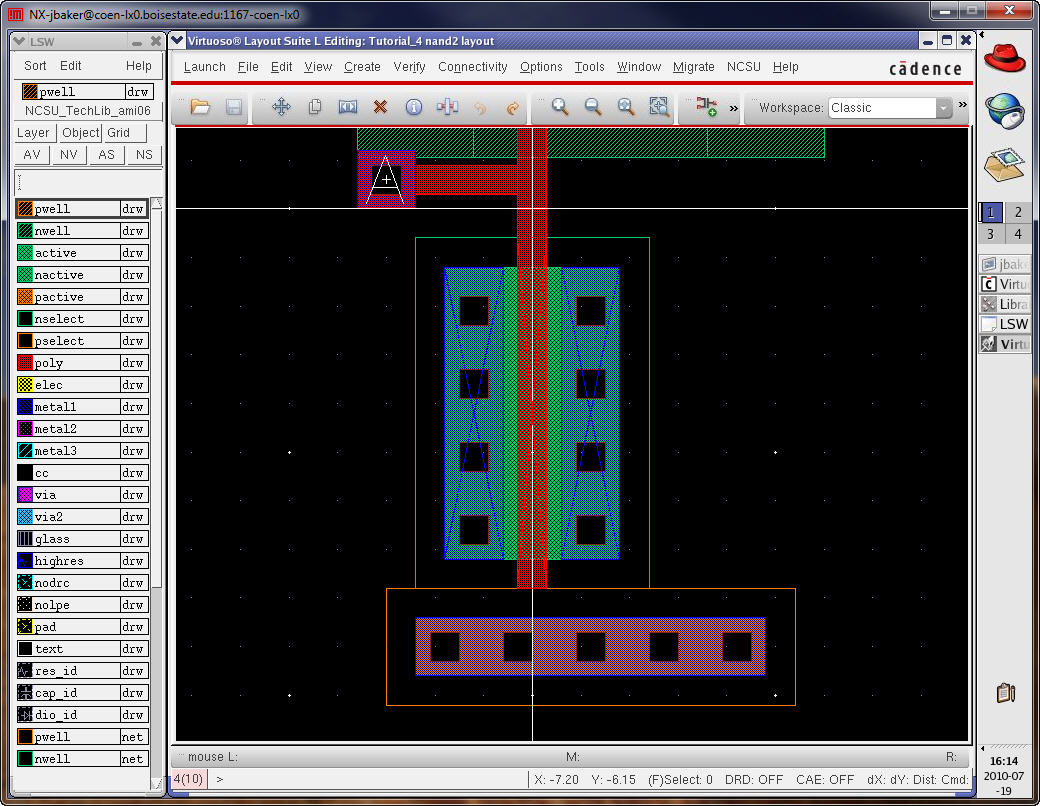The image size is (1040, 806).
Task: Toggle no layers selectable with NS
Action: [144, 155]
